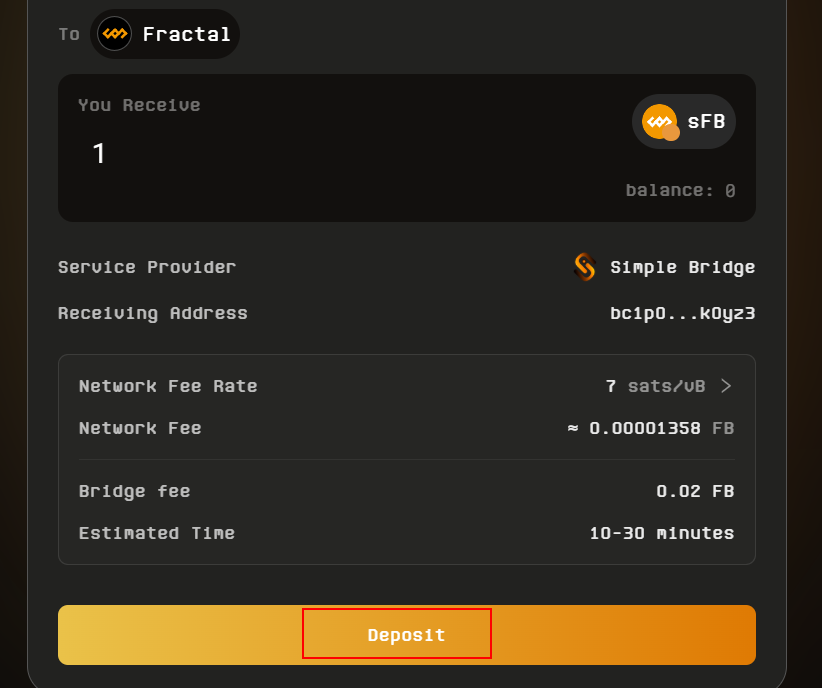Expand network fee rate chevron arrow

point(726,386)
